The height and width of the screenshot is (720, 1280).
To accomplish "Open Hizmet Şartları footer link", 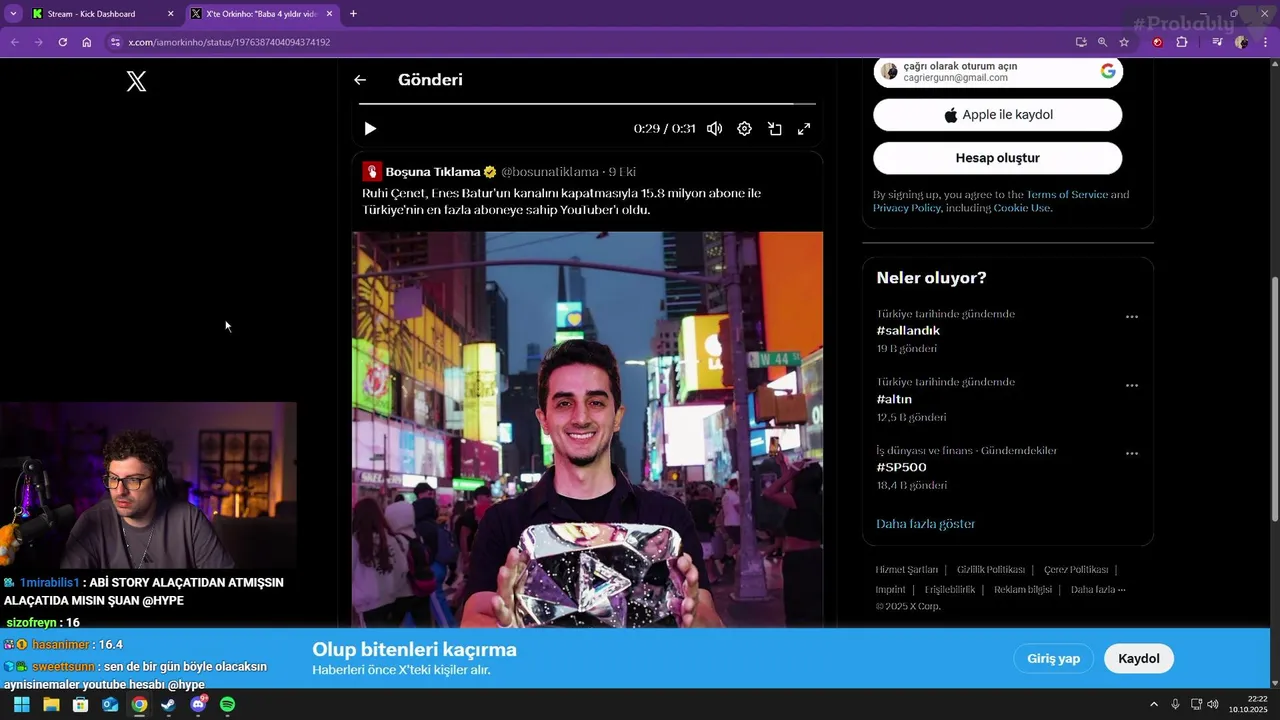I will (x=906, y=570).
